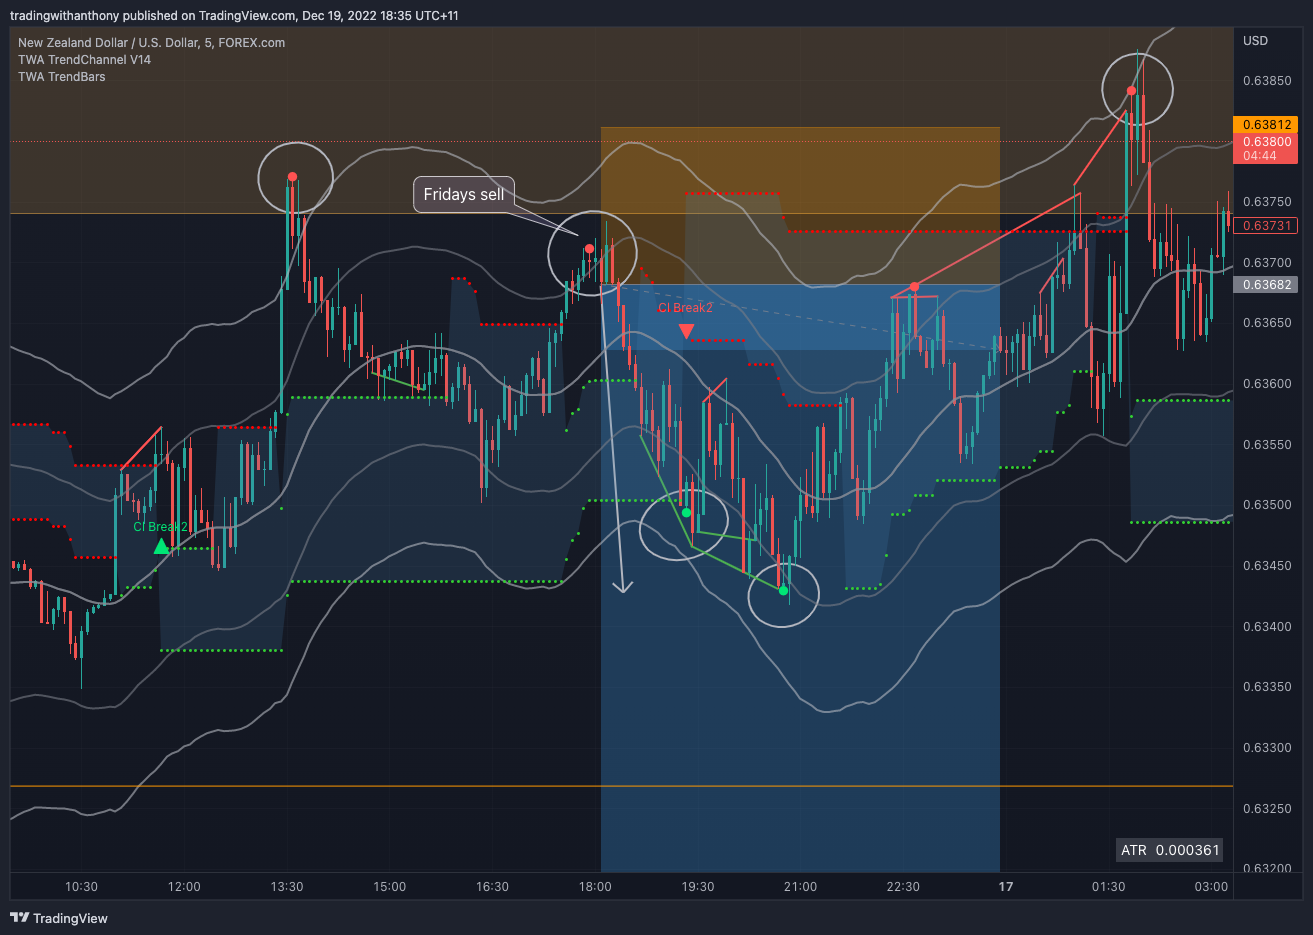Viewport: 1313px width, 935px height.
Task: Click the red pivot dot at 13:30 spike high
Action: tap(292, 177)
